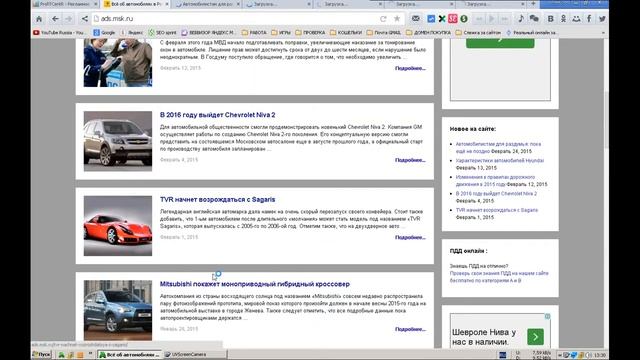This screenshot has width=640, height=360.
Task: Close the active Всё об автомобилях tab
Action: coord(167,4)
